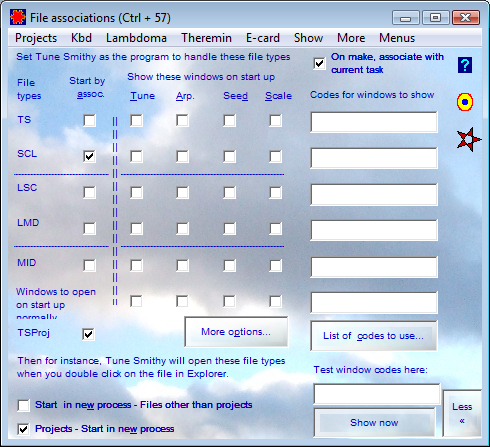Check Tune for normal start up windows
The height and width of the screenshot is (447, 490).
(x=136, y=302)
